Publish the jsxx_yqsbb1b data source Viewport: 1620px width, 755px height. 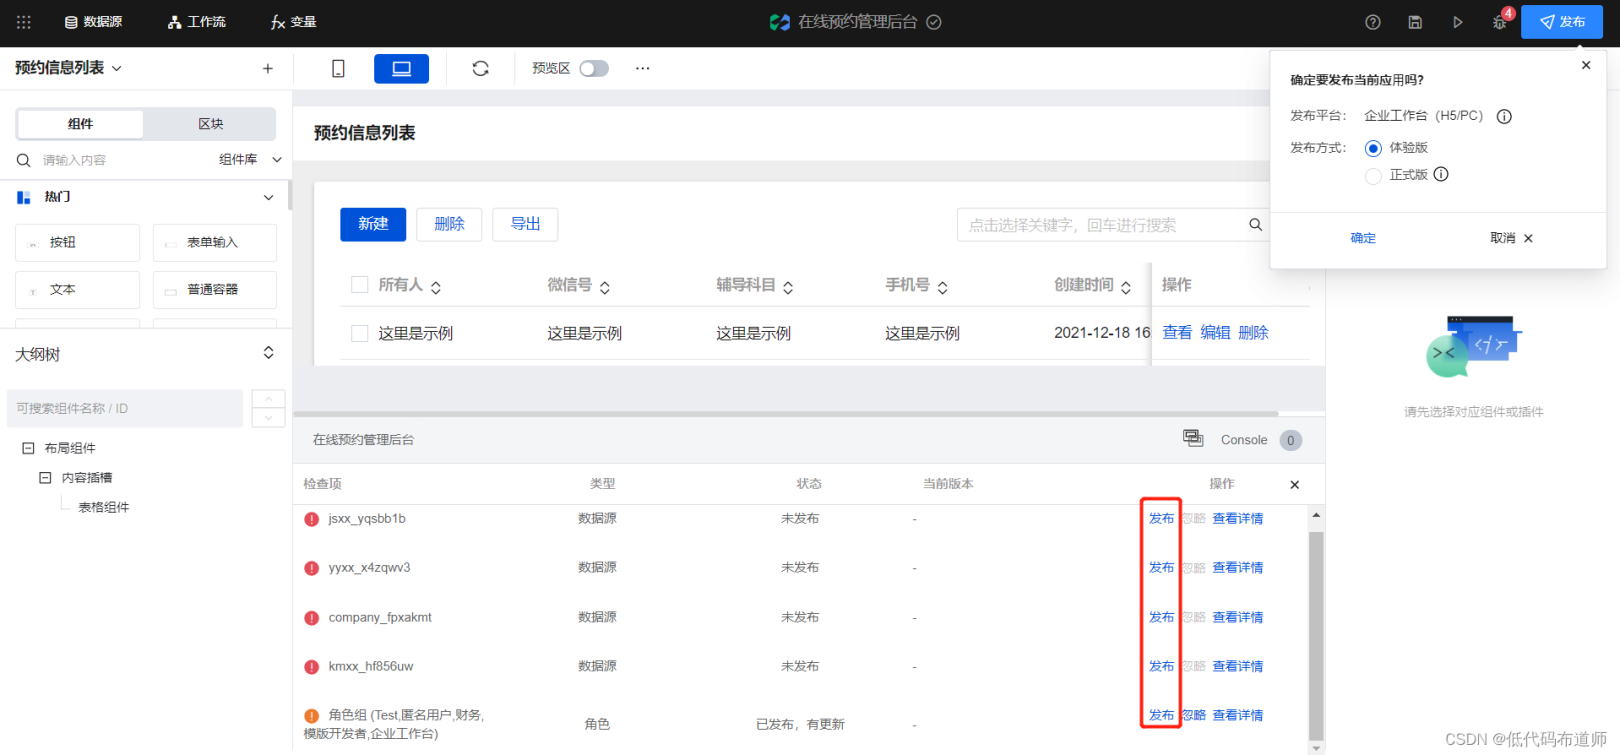coord(1161,519)
